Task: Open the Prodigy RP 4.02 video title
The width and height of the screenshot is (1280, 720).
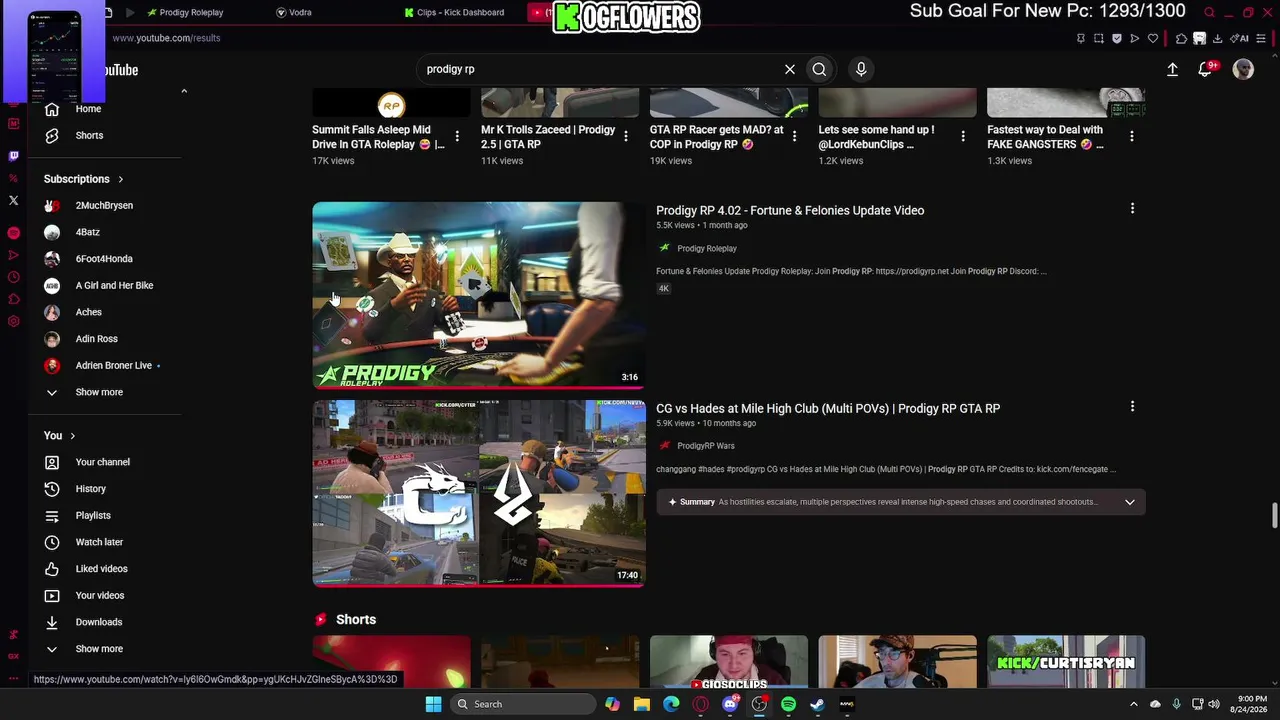Action: (x=790, y=210)
